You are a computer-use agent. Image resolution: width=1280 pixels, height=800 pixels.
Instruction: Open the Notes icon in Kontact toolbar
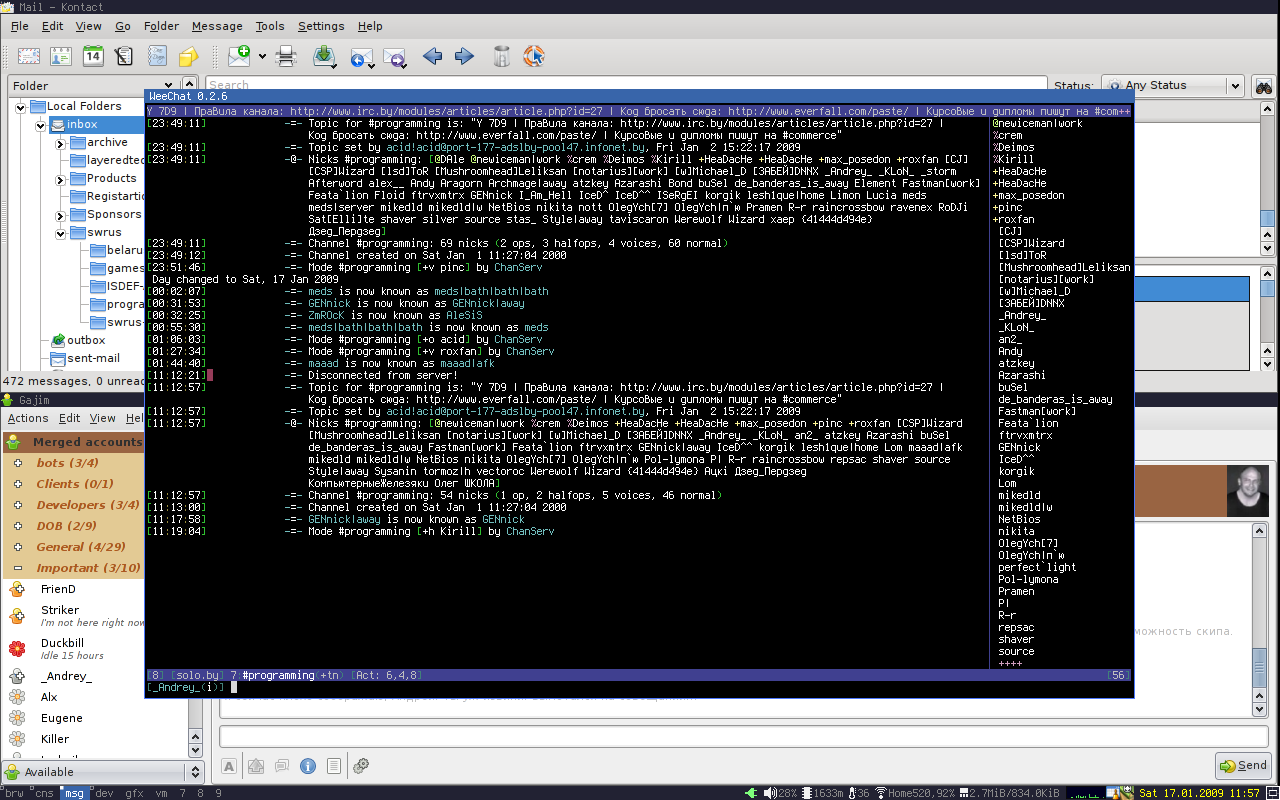point(188,57)
